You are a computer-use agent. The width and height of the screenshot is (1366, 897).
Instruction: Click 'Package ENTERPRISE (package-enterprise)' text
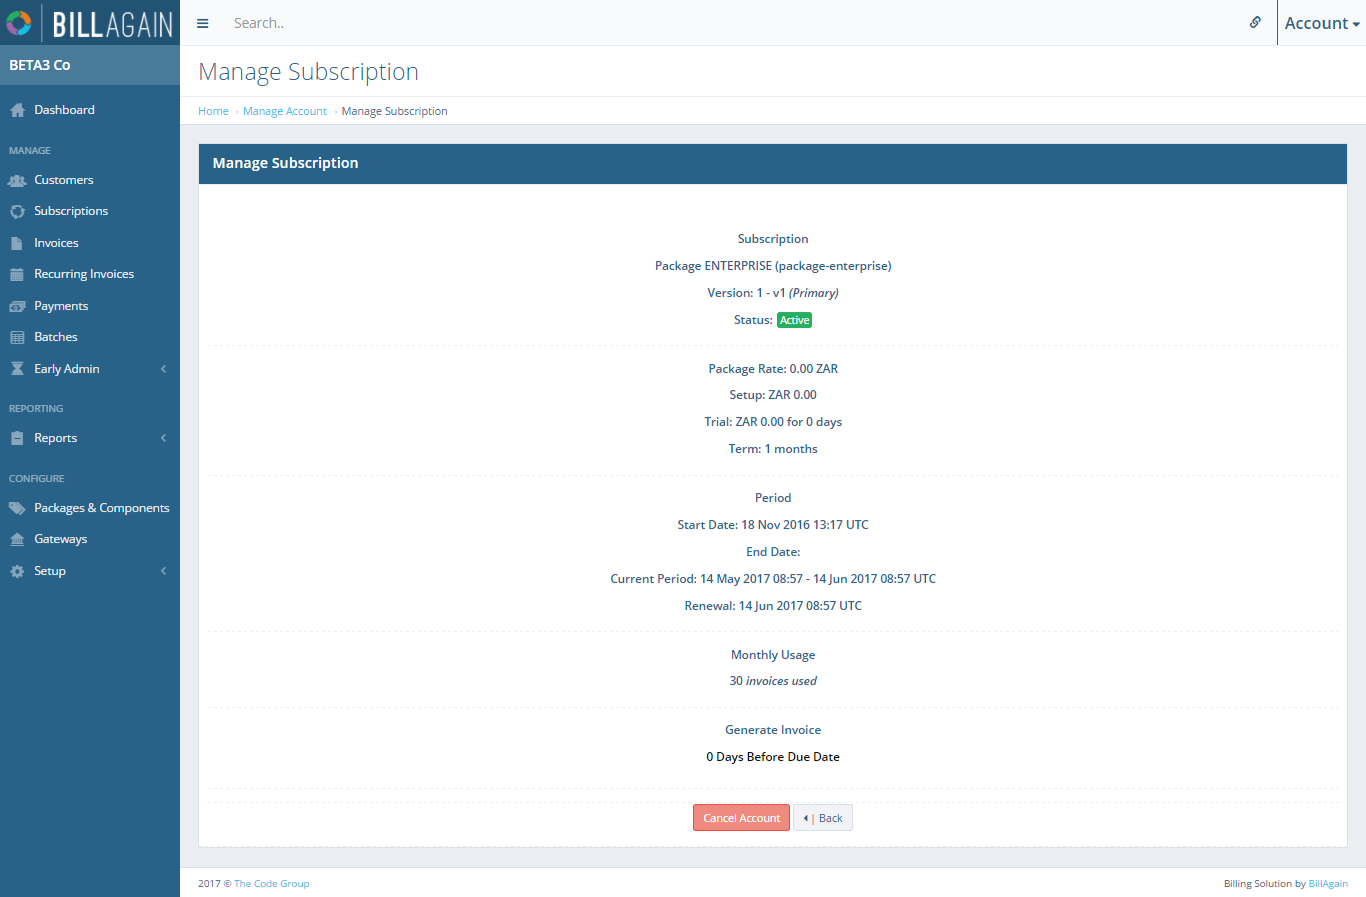tap(773, 266)
